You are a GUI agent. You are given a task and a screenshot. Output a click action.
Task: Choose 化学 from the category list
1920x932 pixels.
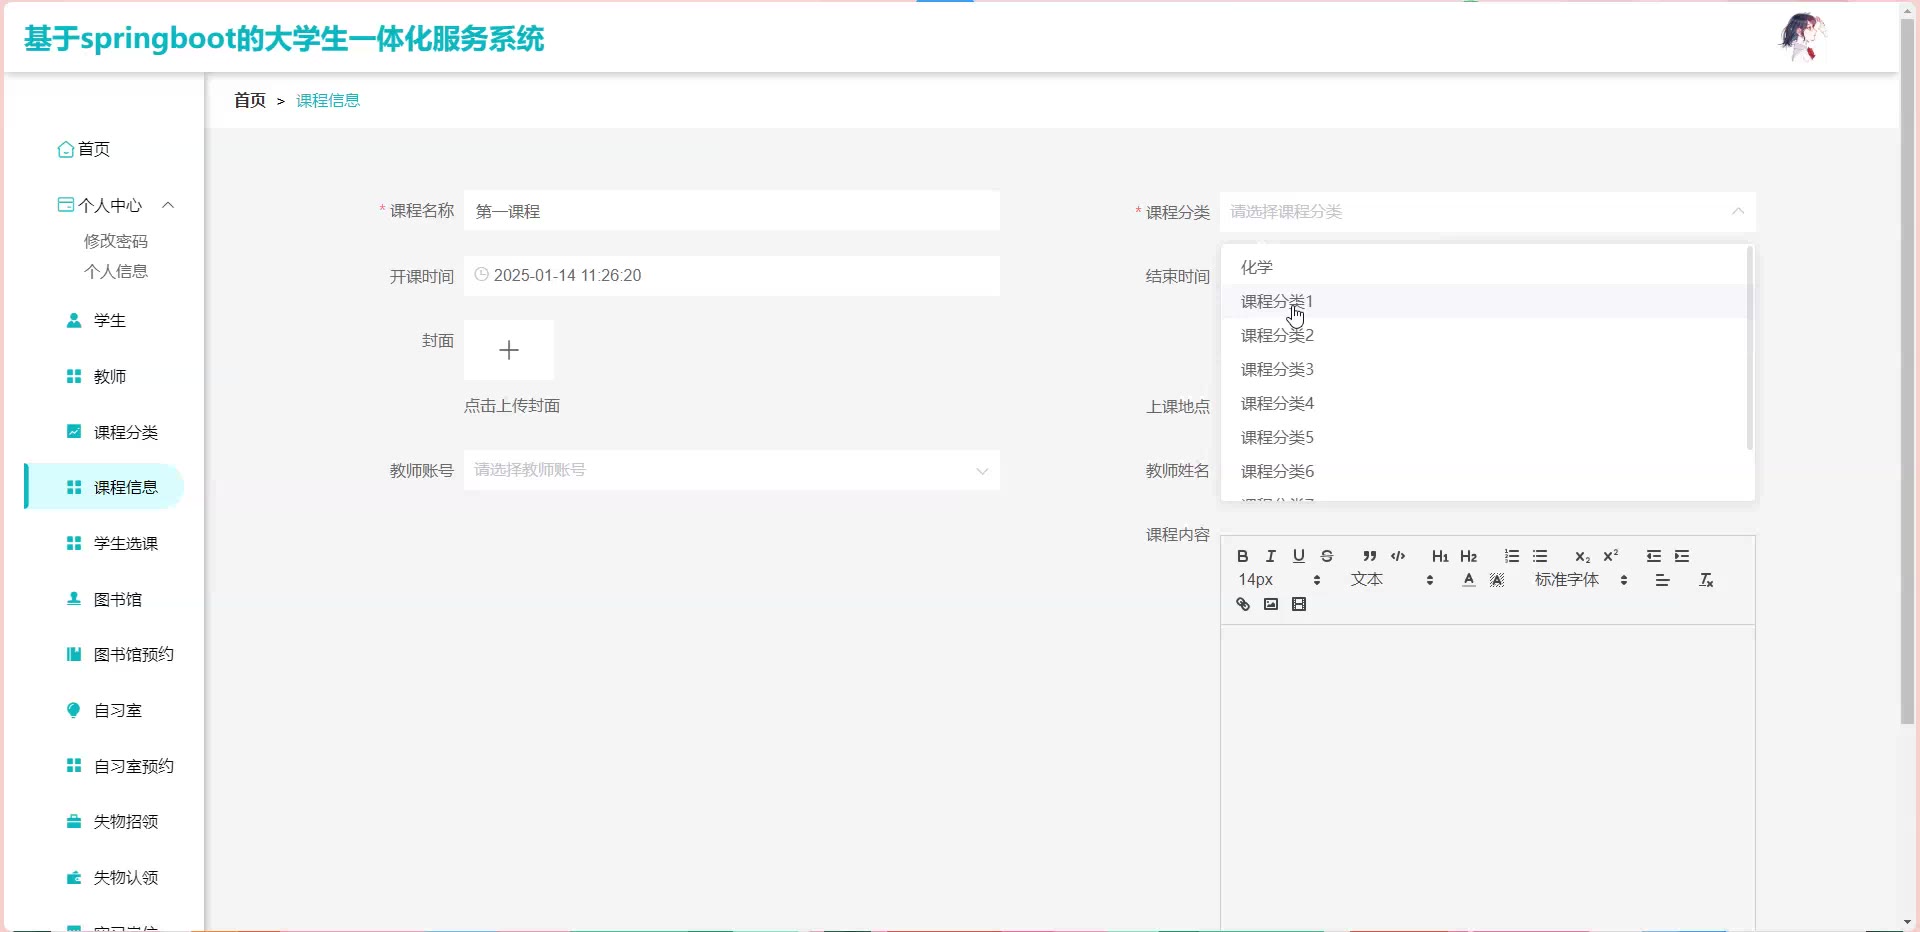pyautogui.click(x=1257, y=267)
